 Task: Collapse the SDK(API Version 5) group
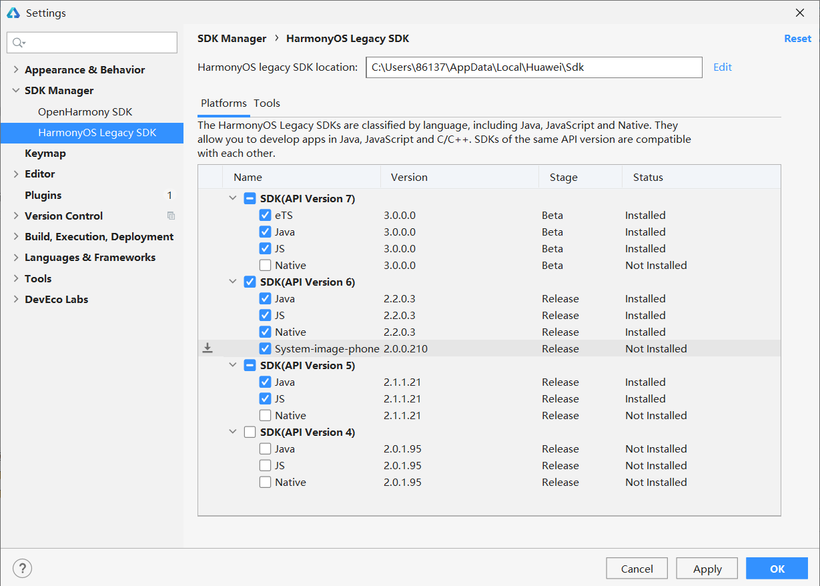pos(233,365)
